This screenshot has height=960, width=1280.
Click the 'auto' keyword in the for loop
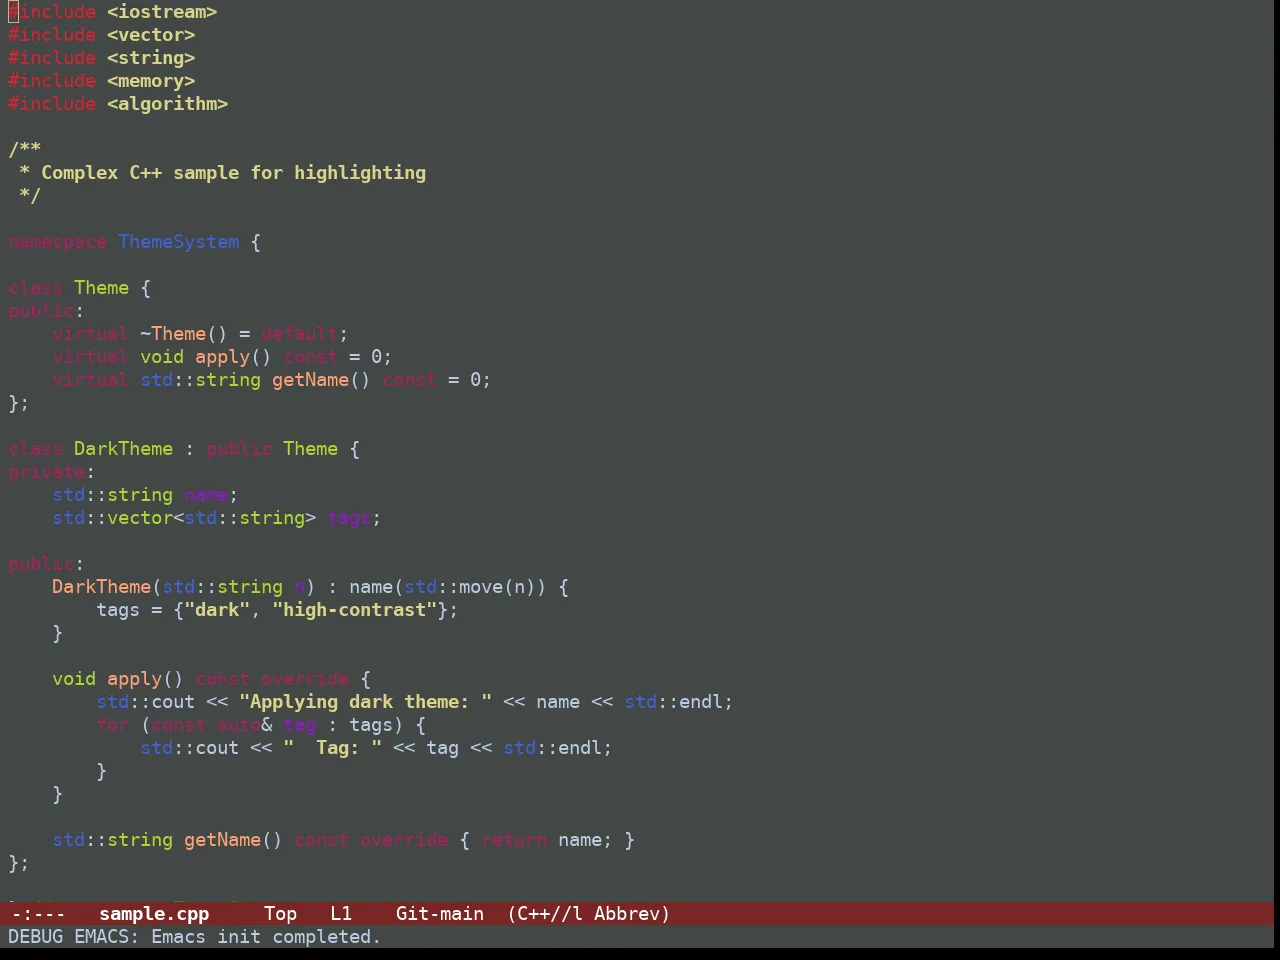239,725
